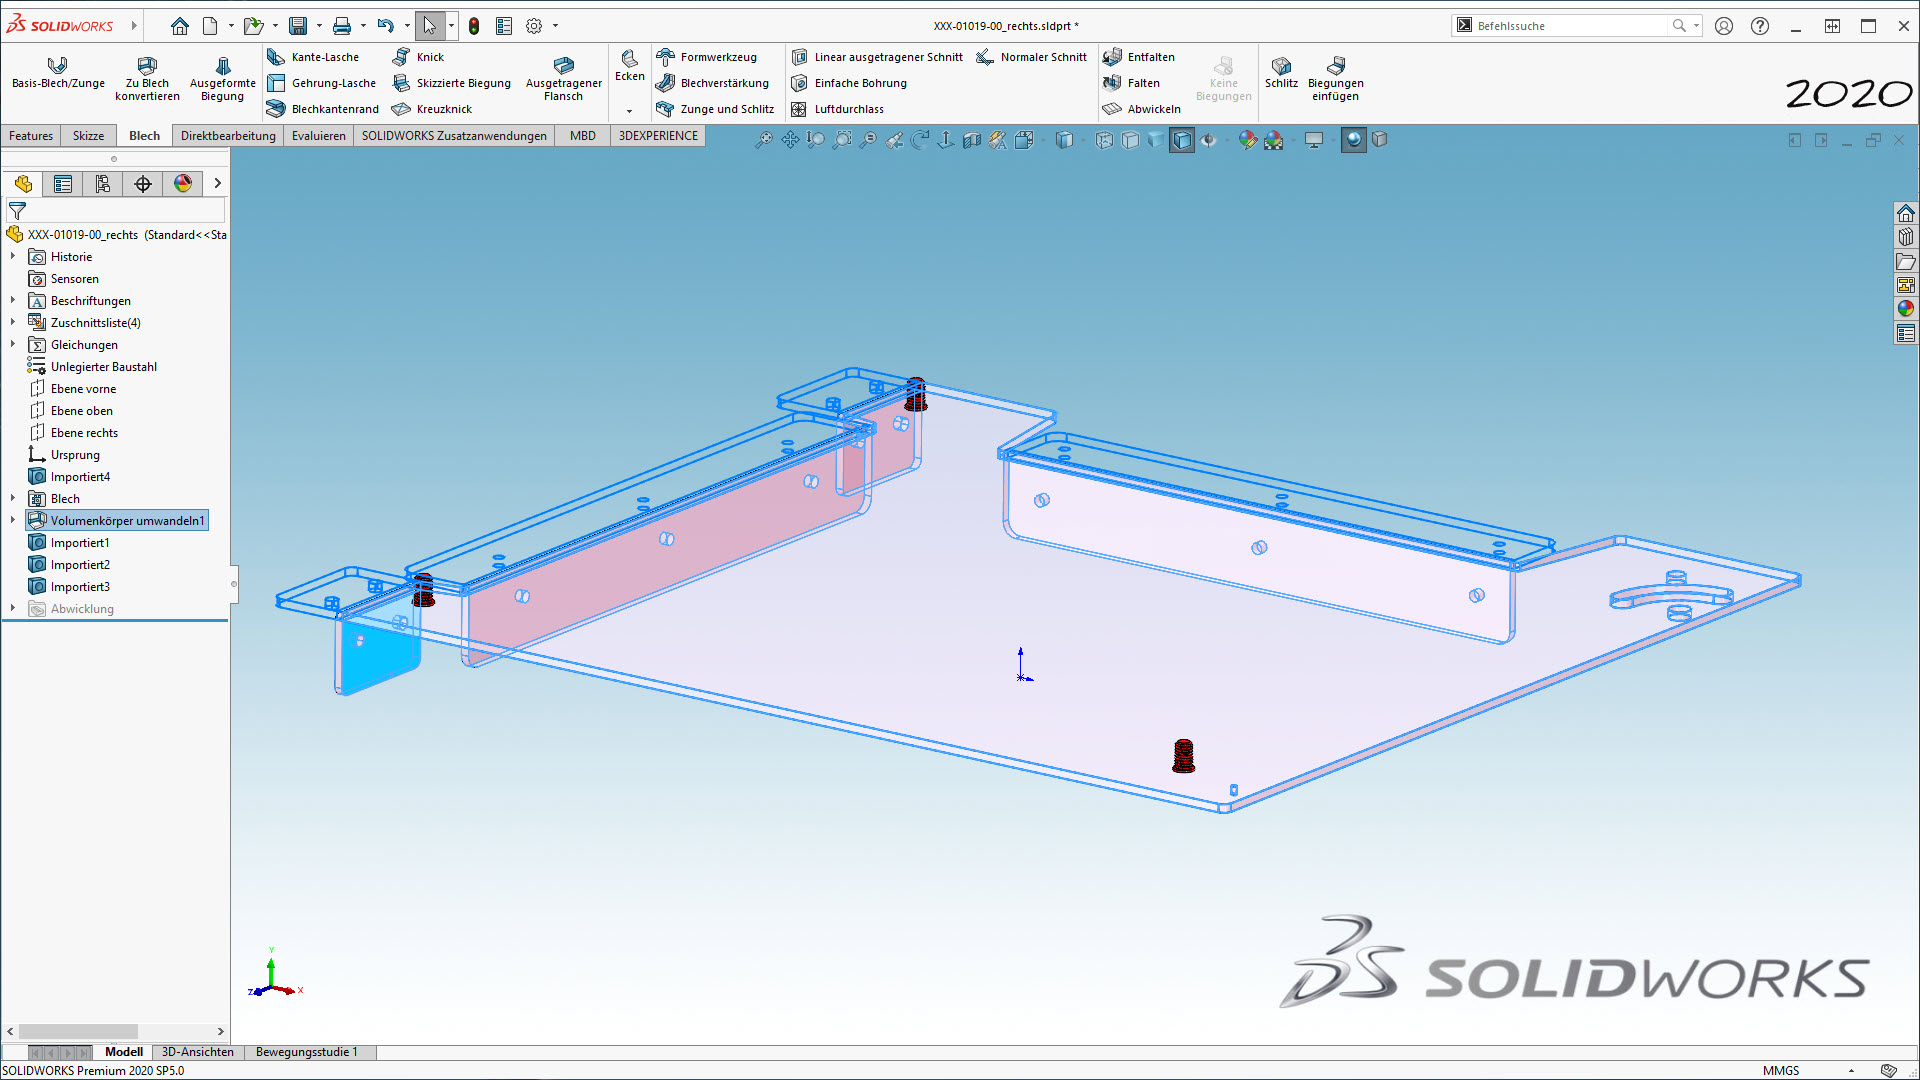The image size is (1920, 1080).
Task: Open the DisplayManager color wheel tab
Action: tap(183, 184)
